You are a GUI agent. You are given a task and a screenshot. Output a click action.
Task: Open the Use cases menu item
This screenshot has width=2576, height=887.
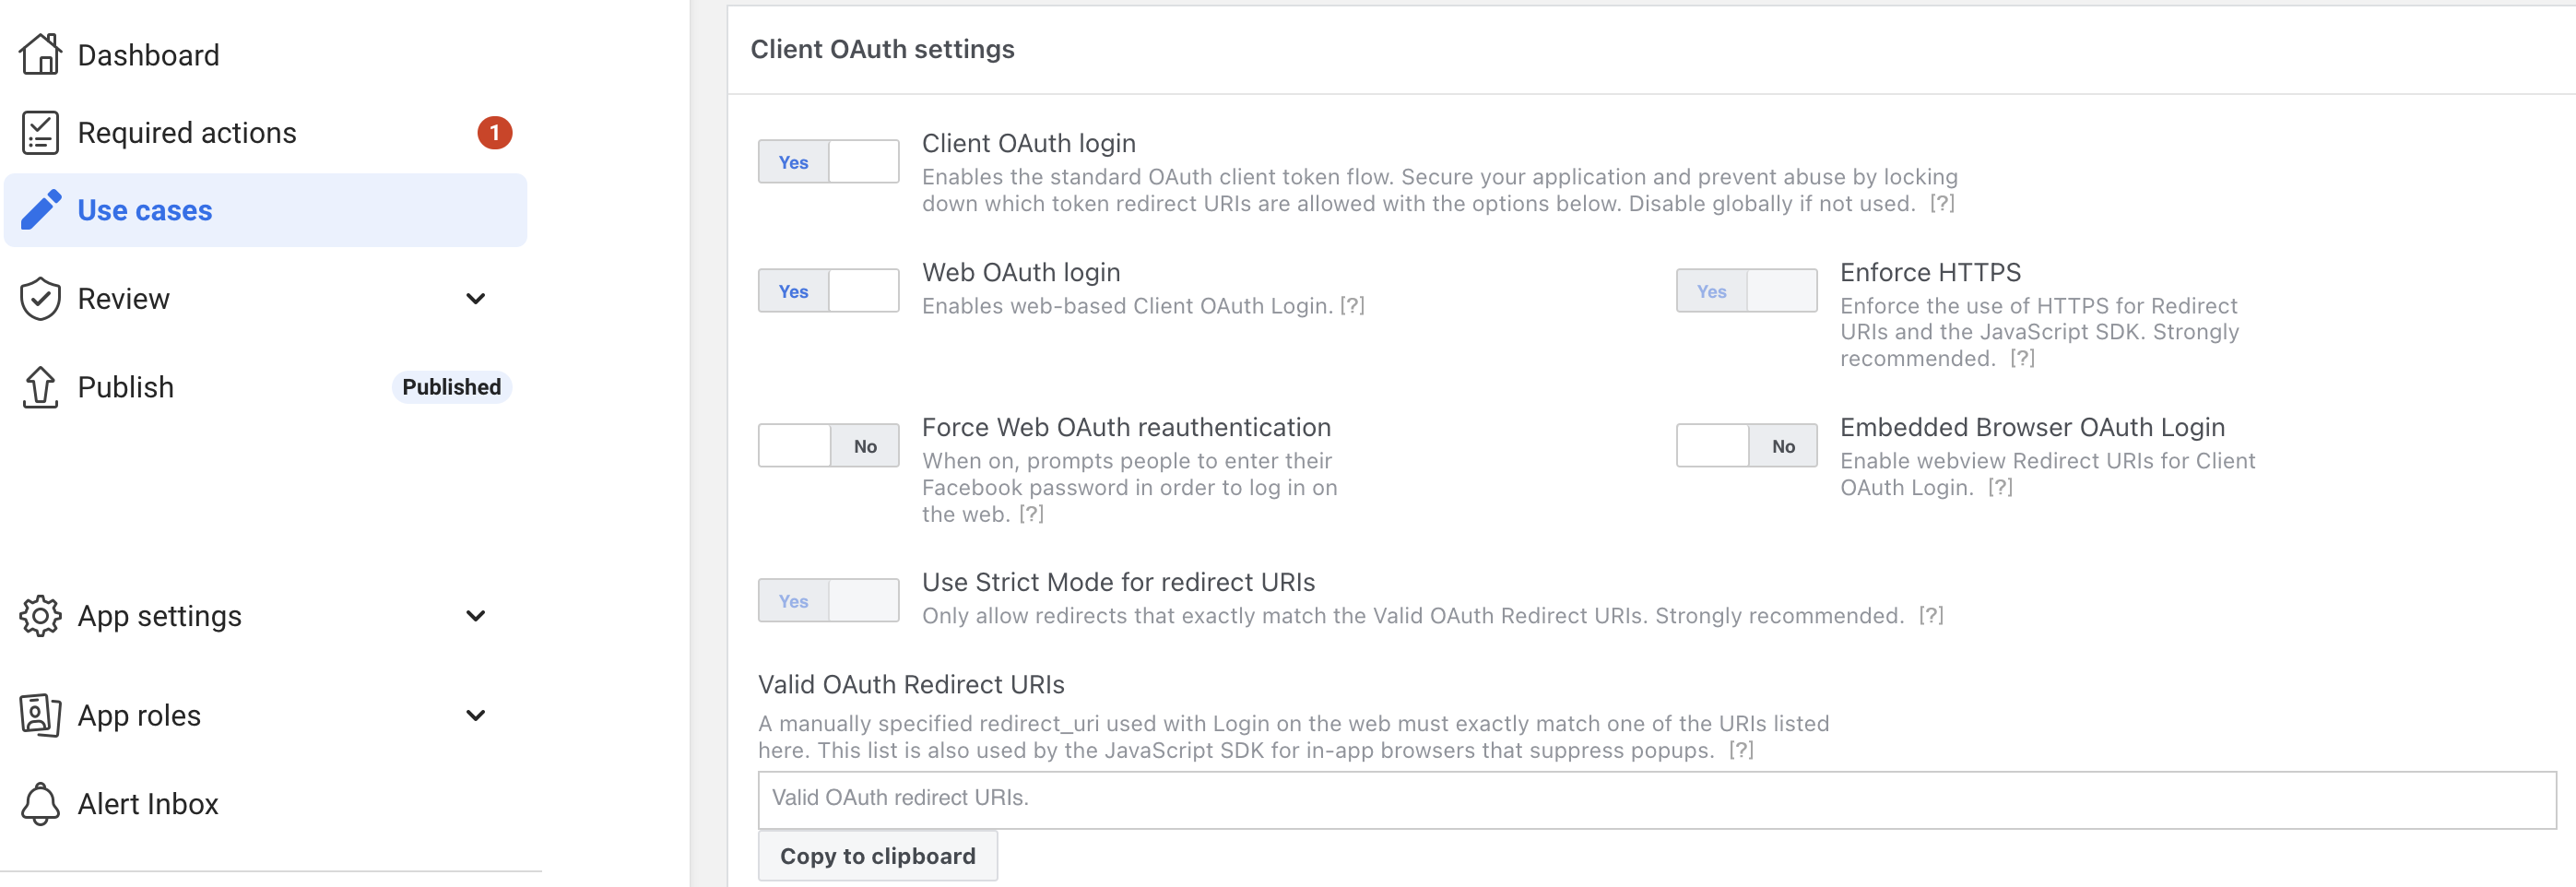click(266, 210)
